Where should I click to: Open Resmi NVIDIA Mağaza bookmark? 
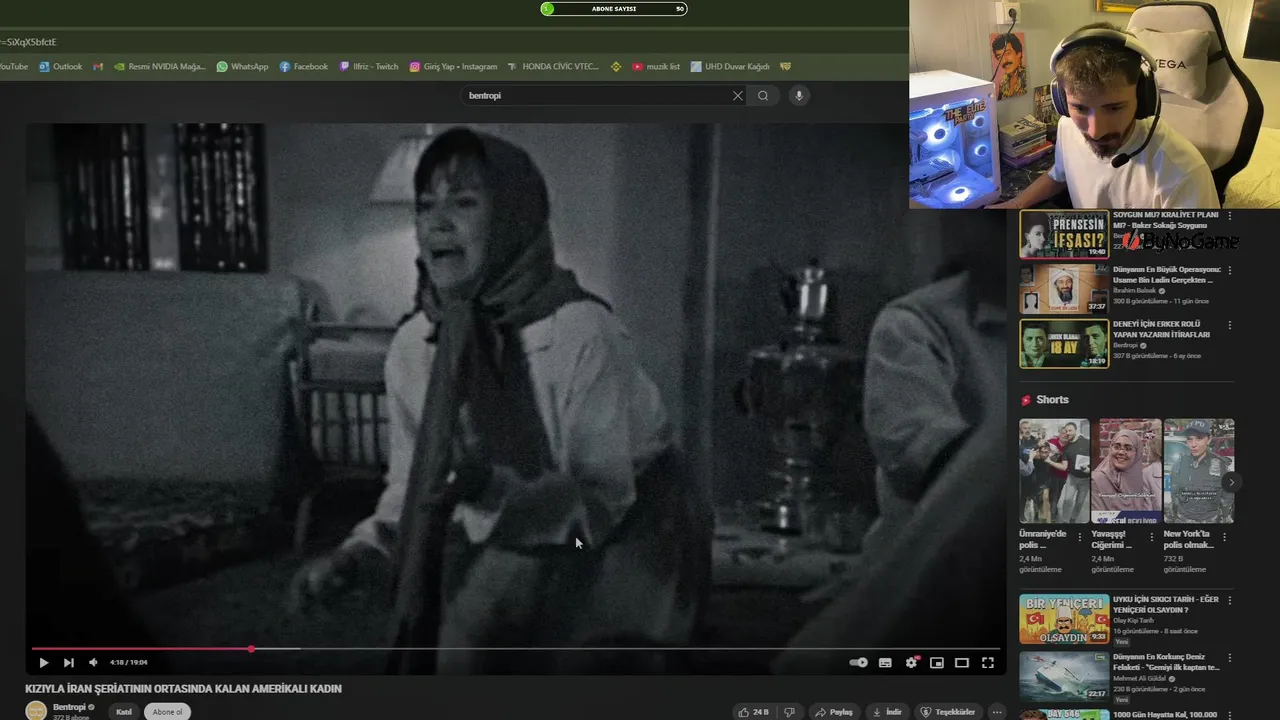(160, 67)
